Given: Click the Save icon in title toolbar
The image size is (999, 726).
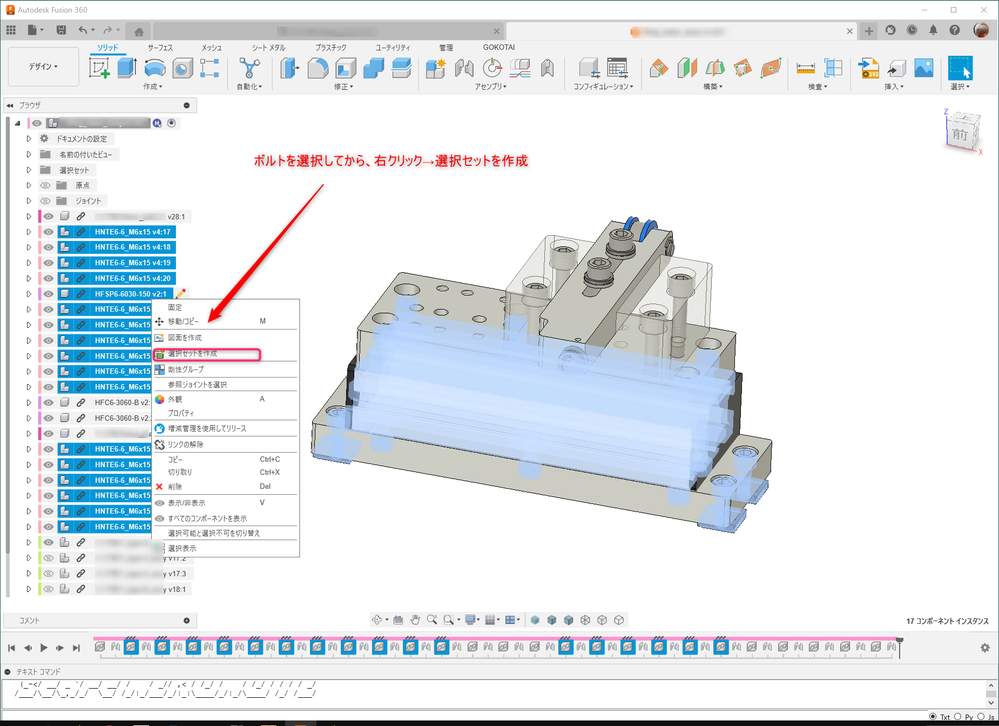Looking at the screenshot, I should tap(61, 30).
